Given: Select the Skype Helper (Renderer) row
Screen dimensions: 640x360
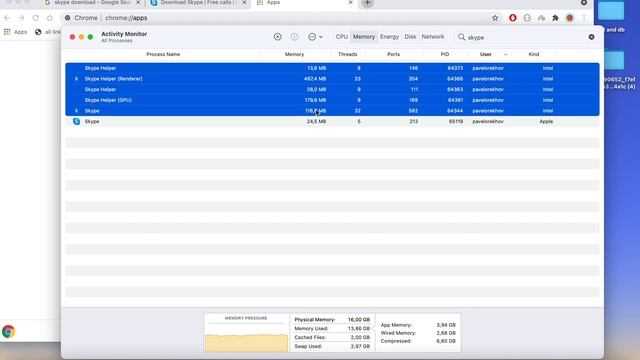Looking at the screenshot, I should pos(332,79).
